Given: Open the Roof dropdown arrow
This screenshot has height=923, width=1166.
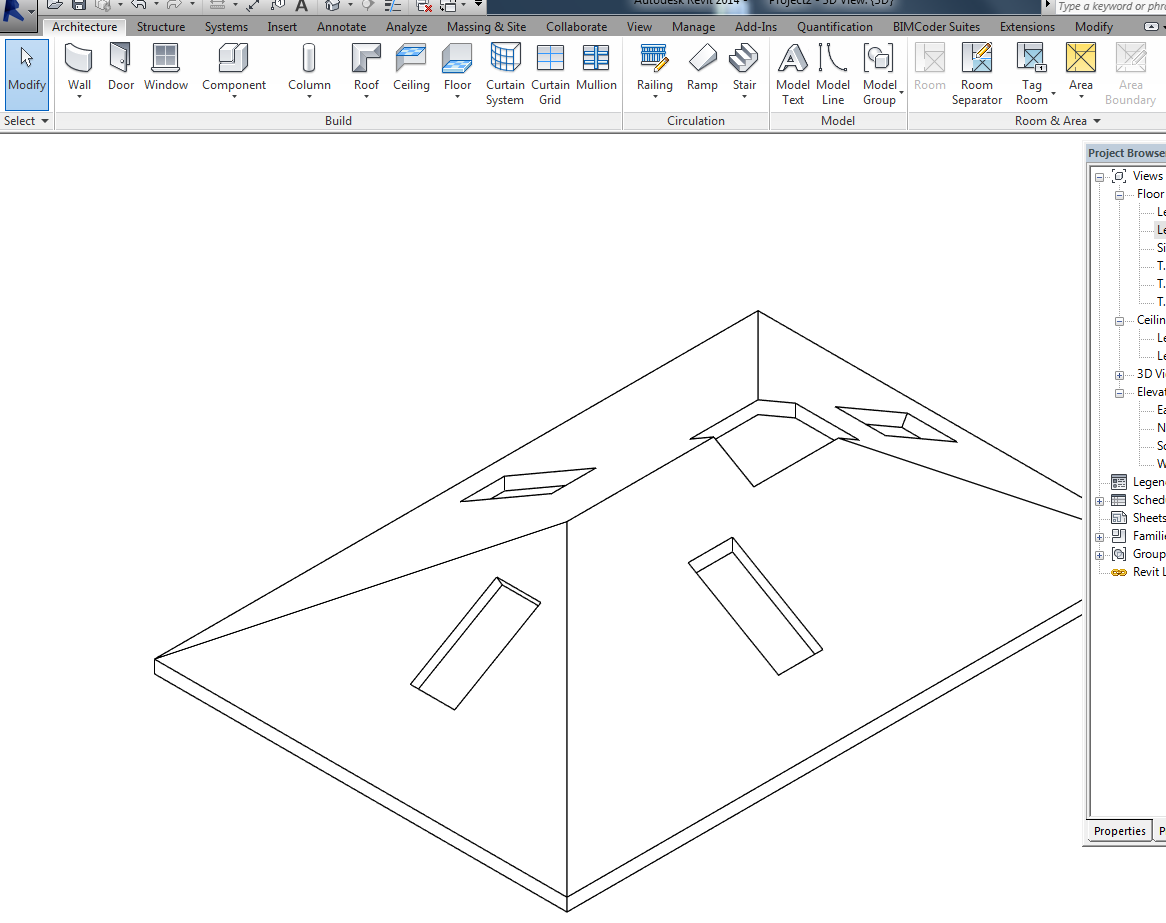Looking at the screenshot, I should pos(366,97).
